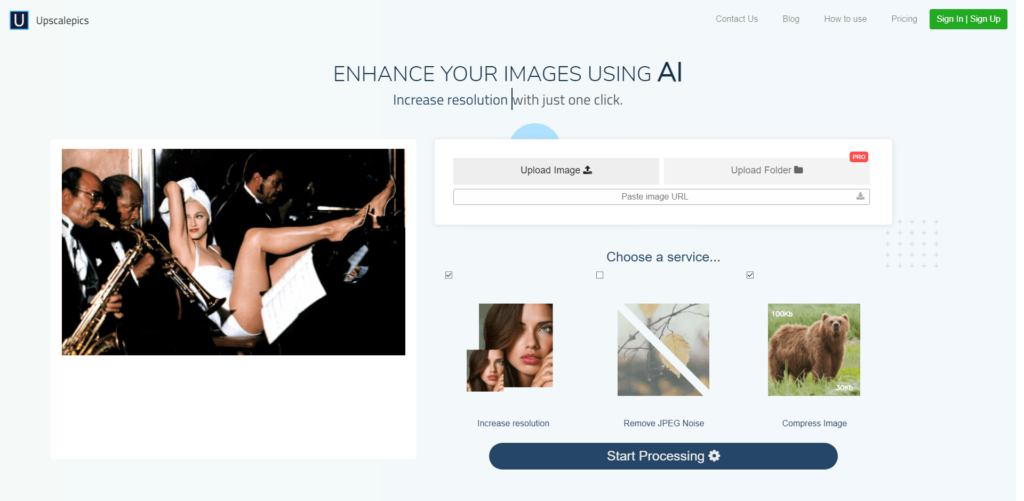
Task: Click the Increase resolution with one click subtitle
Action: pyautogui.click(x=507, y=100)
